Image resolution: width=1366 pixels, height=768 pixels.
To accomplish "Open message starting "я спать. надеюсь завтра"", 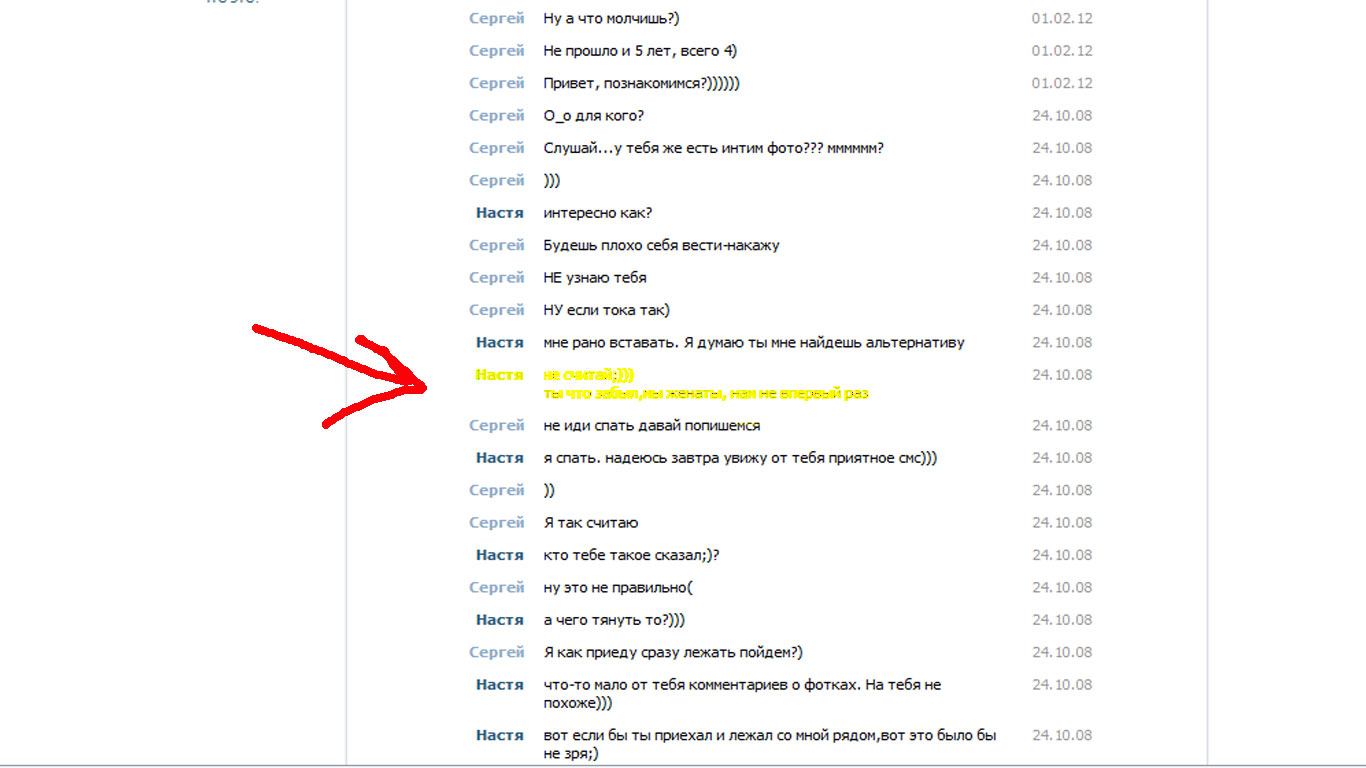I will coord(740,458).
